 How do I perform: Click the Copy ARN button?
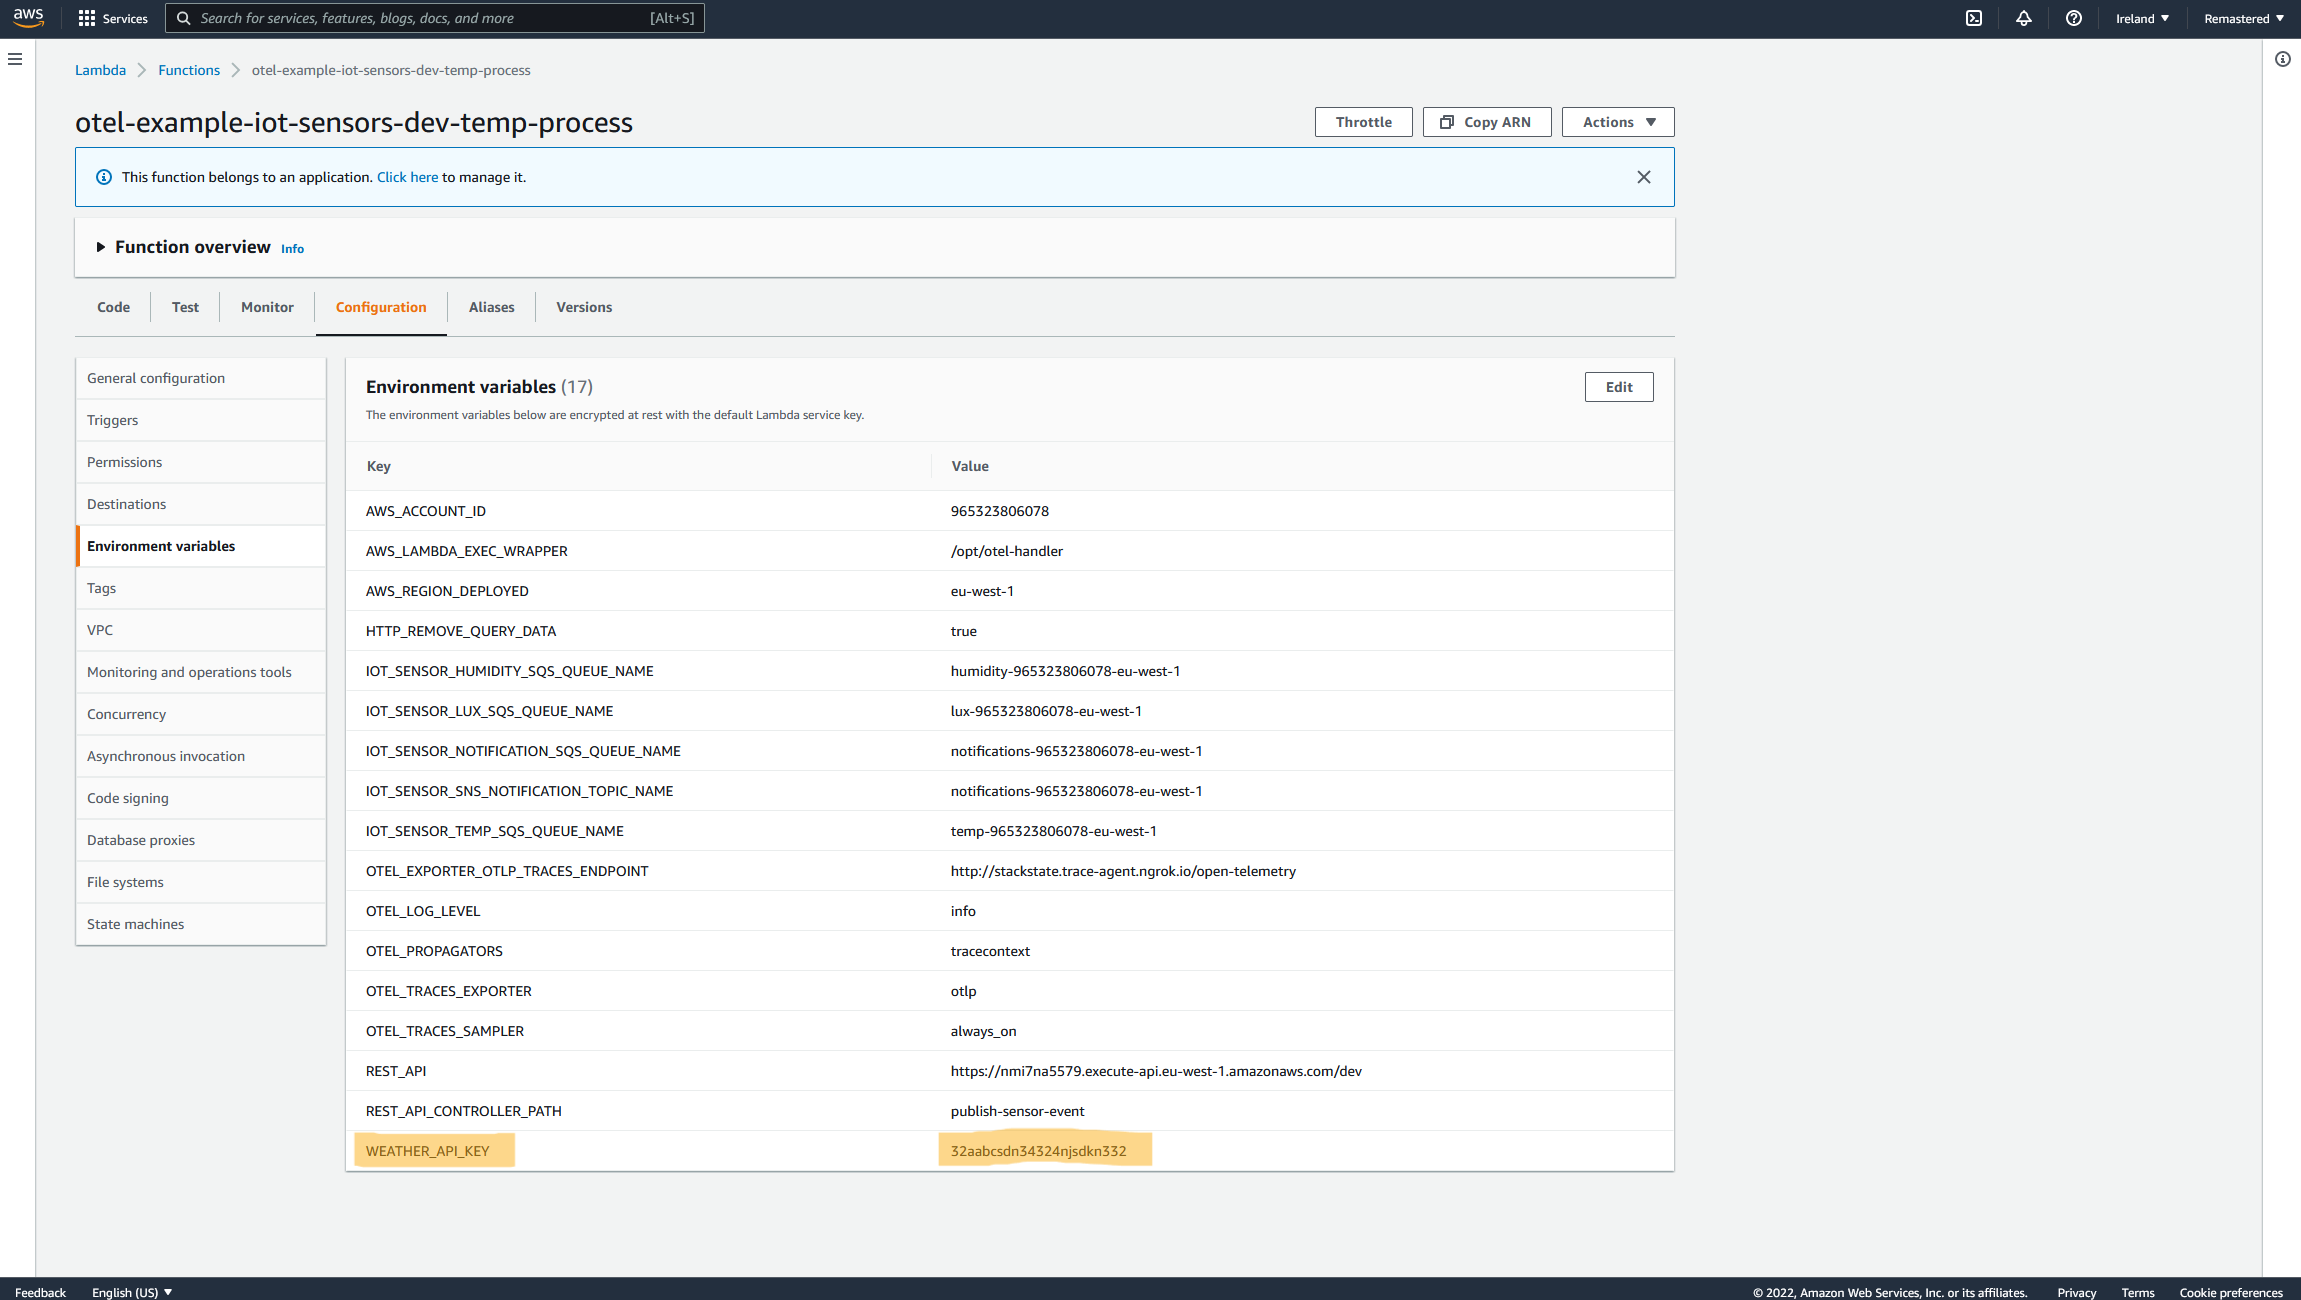1487,122
